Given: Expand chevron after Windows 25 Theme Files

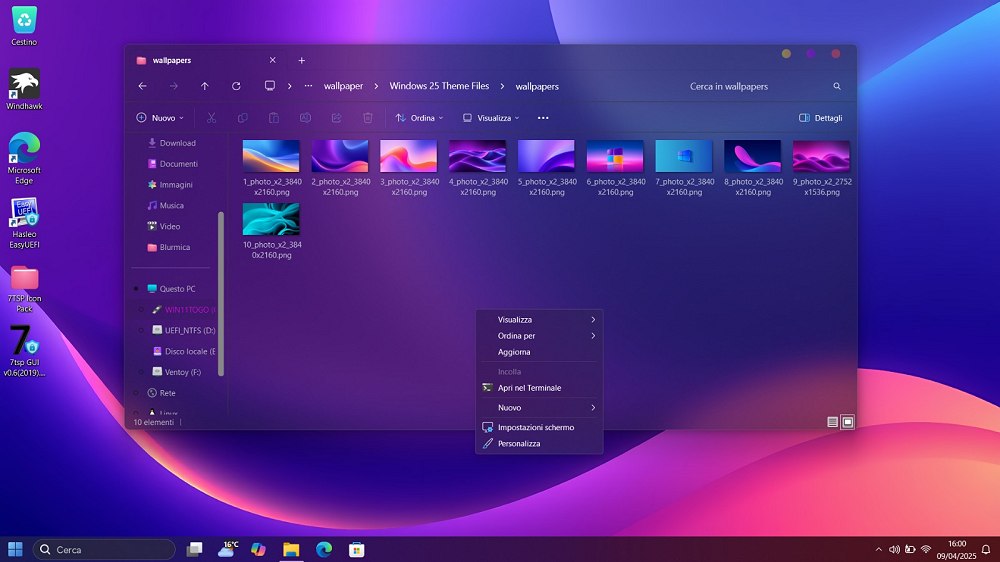Looking at the screenshot, I should pyautogui.click(x=503, y=86).
